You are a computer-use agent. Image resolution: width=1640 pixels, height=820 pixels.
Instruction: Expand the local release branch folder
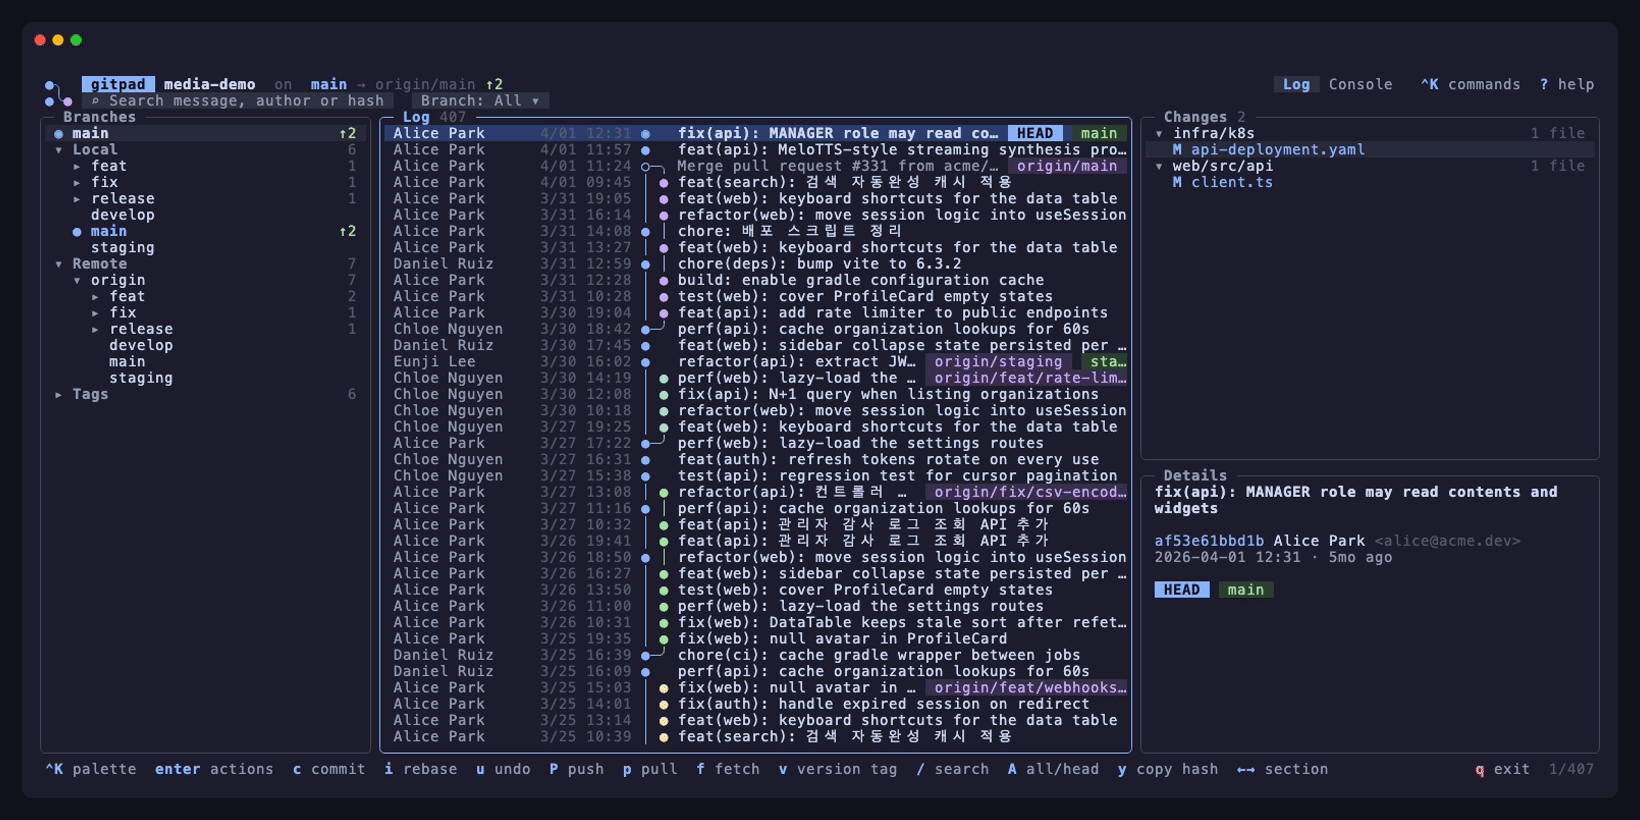coord(77,199)
